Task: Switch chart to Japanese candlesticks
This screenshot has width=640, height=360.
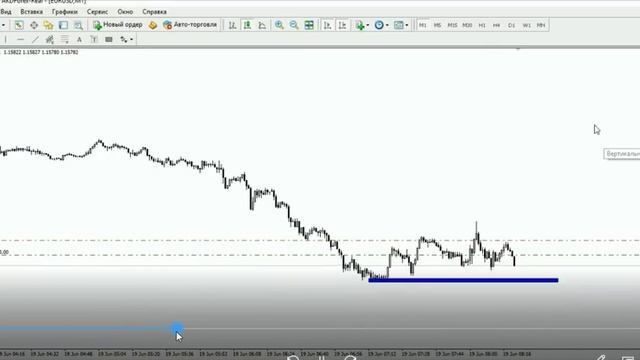Action: (x=247, y=25)
